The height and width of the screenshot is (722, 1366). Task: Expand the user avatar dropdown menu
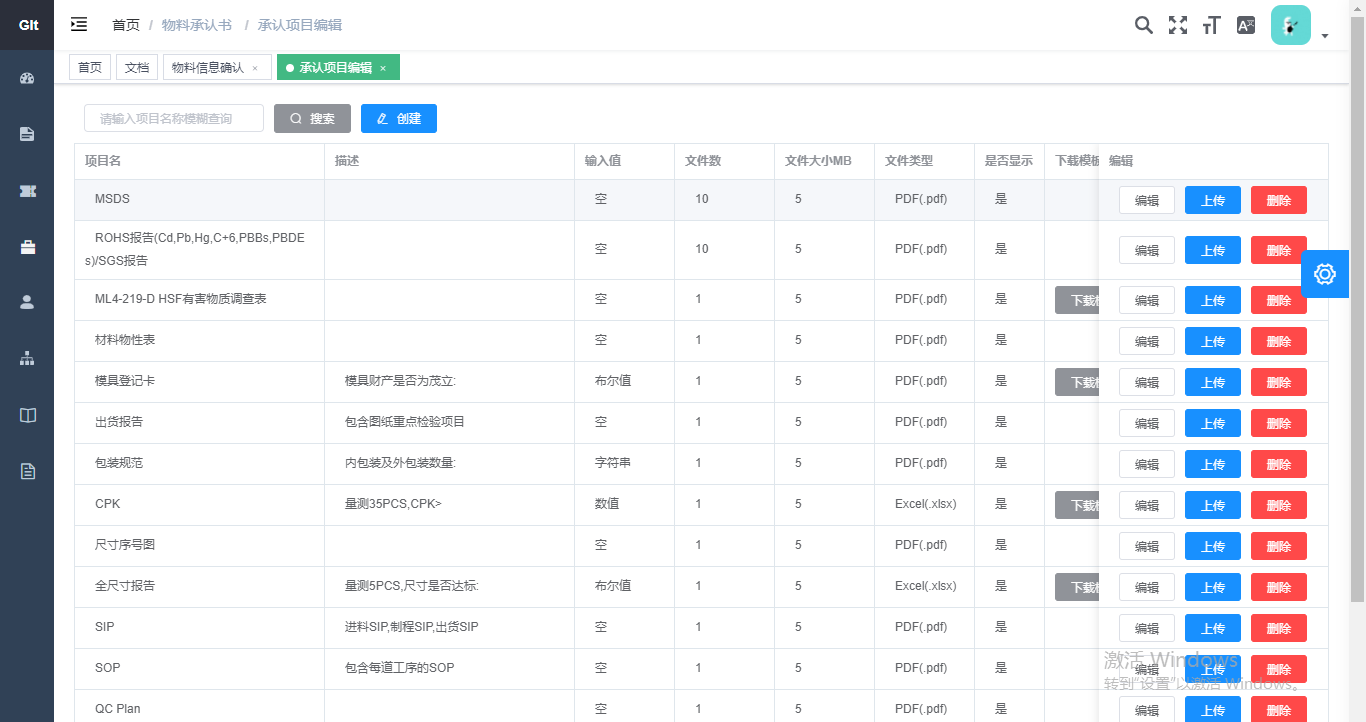tap(1299, 27)
